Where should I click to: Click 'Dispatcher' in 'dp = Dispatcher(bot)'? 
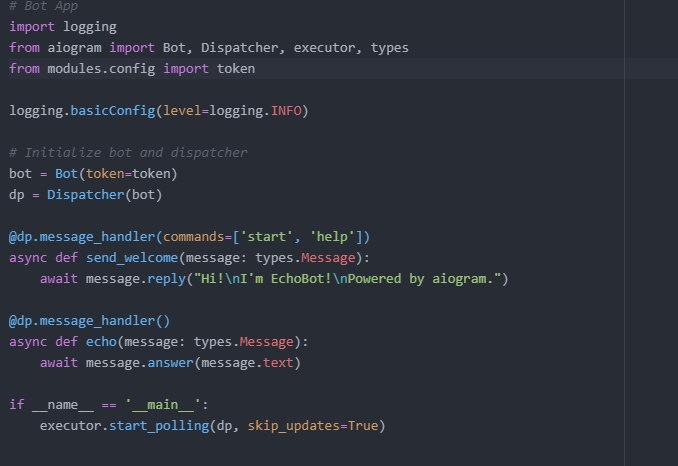coord(86,195)
